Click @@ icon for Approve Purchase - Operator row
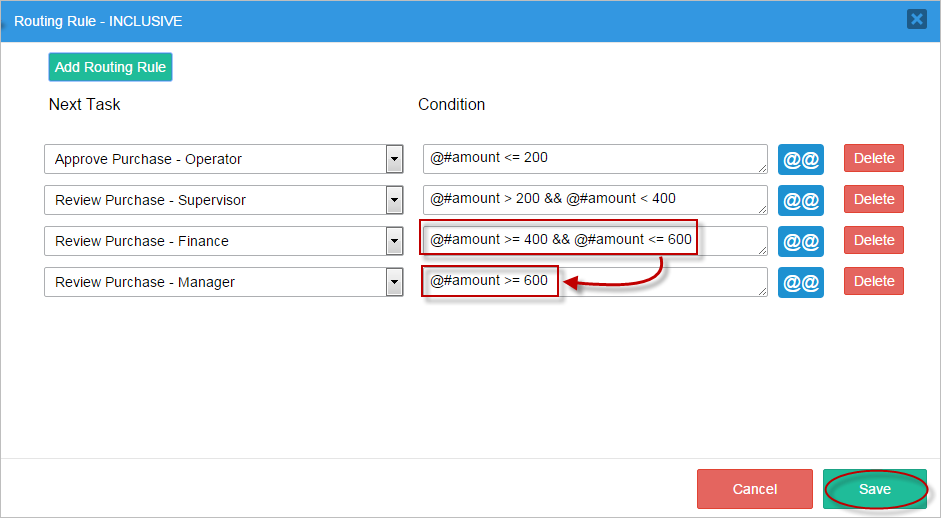 [800, 159]
